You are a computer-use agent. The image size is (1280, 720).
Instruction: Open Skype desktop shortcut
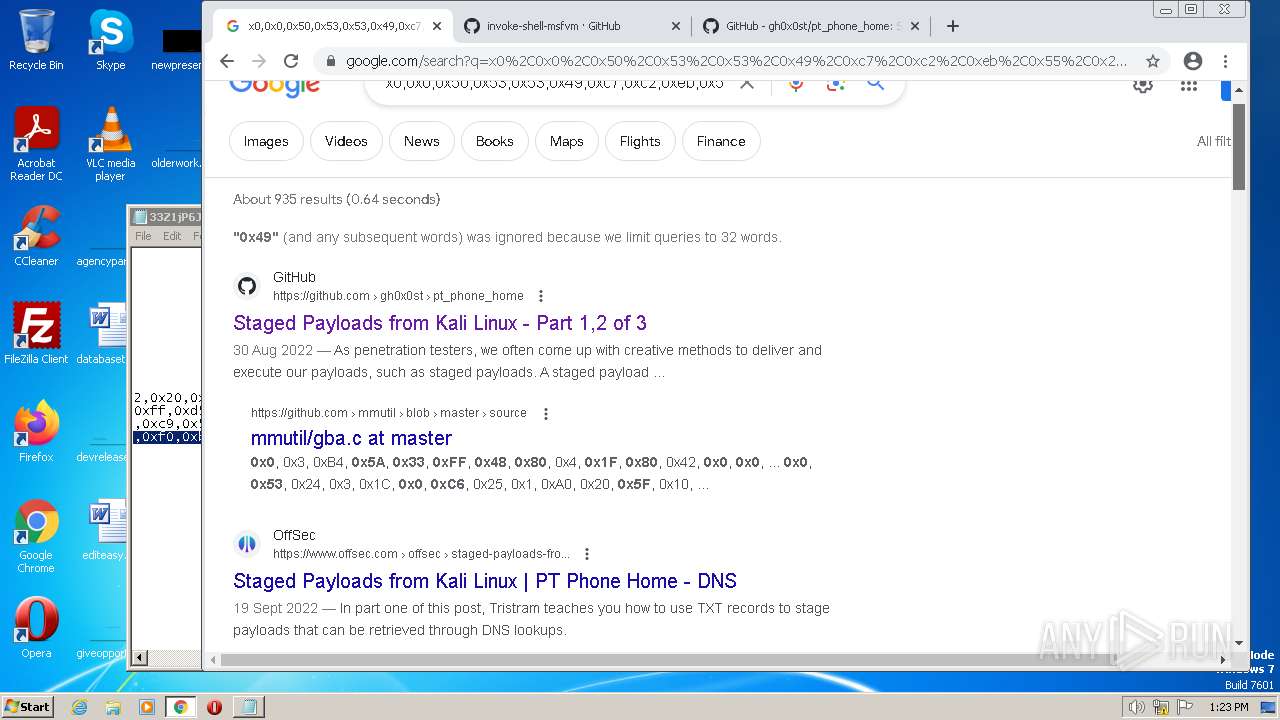(110, 40)
